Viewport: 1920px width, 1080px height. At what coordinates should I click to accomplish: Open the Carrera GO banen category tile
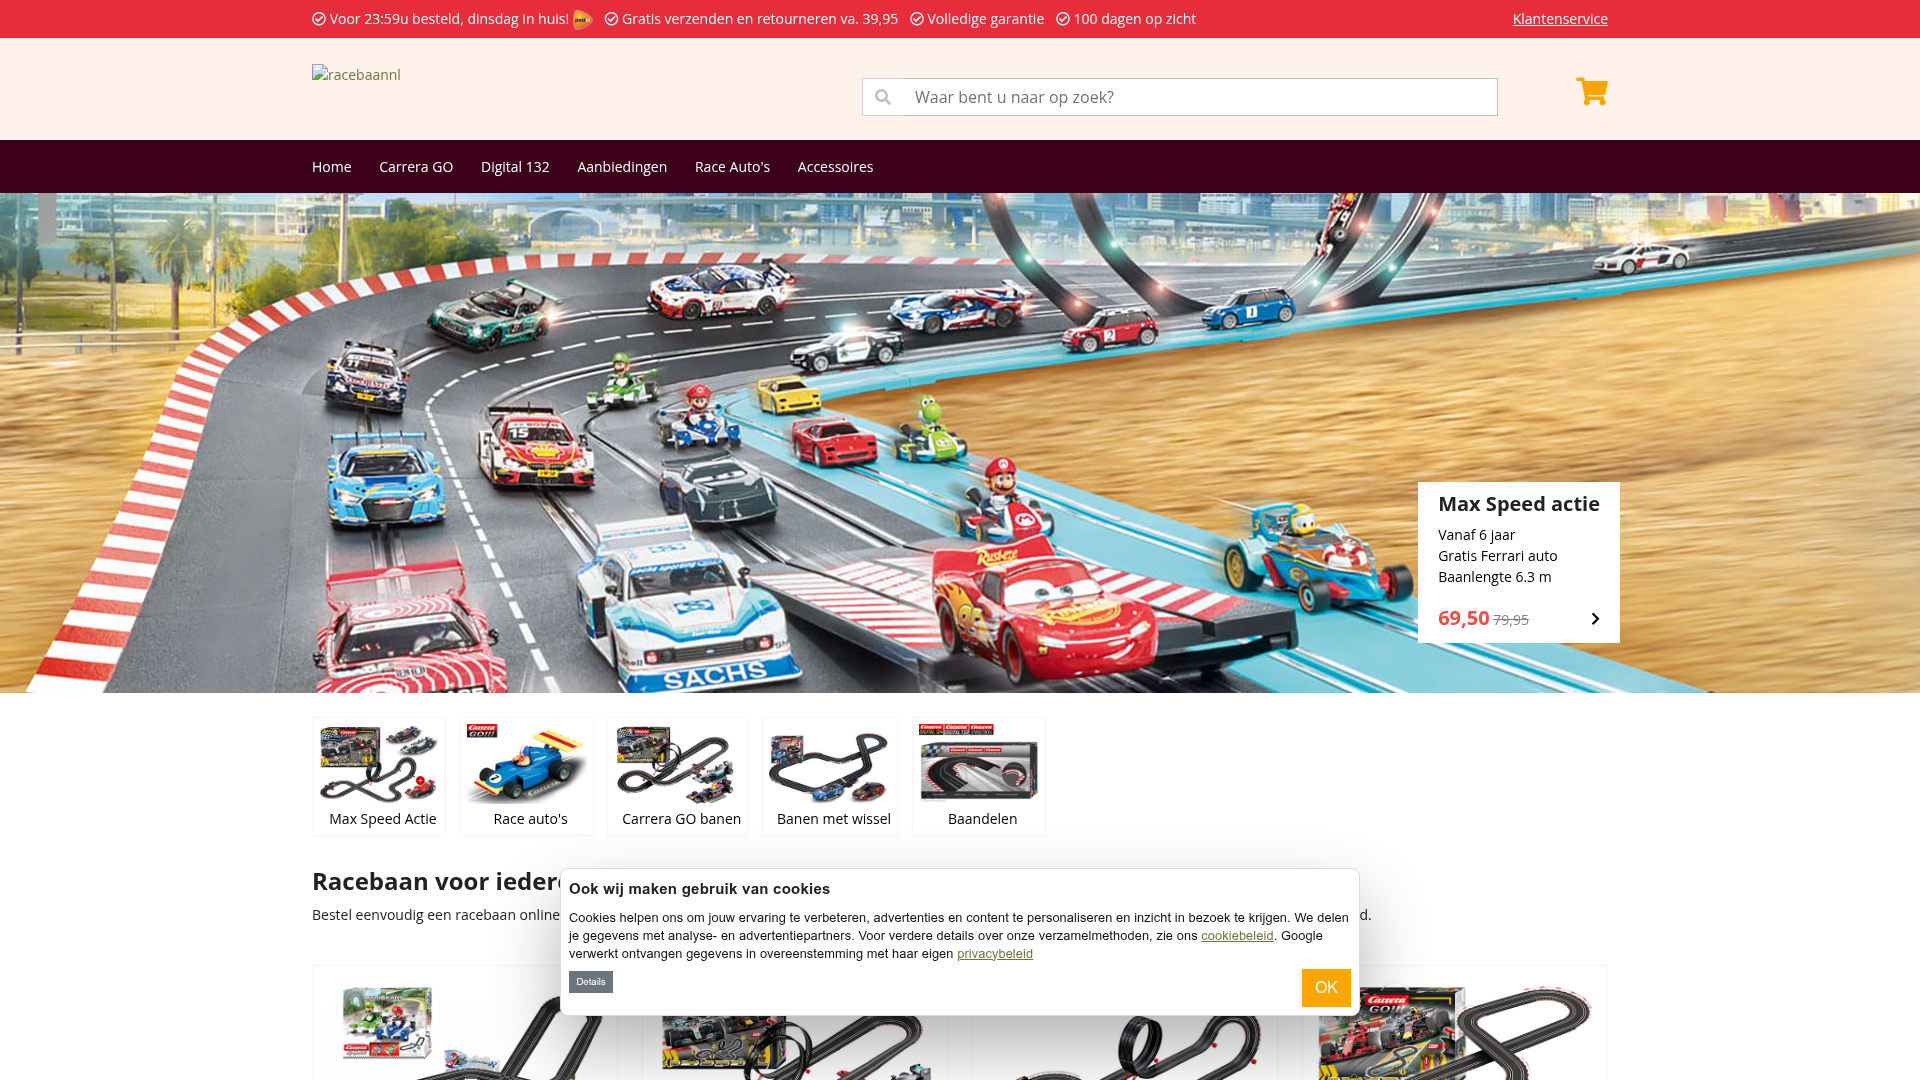pyautogui.click(x=677, y=776)
